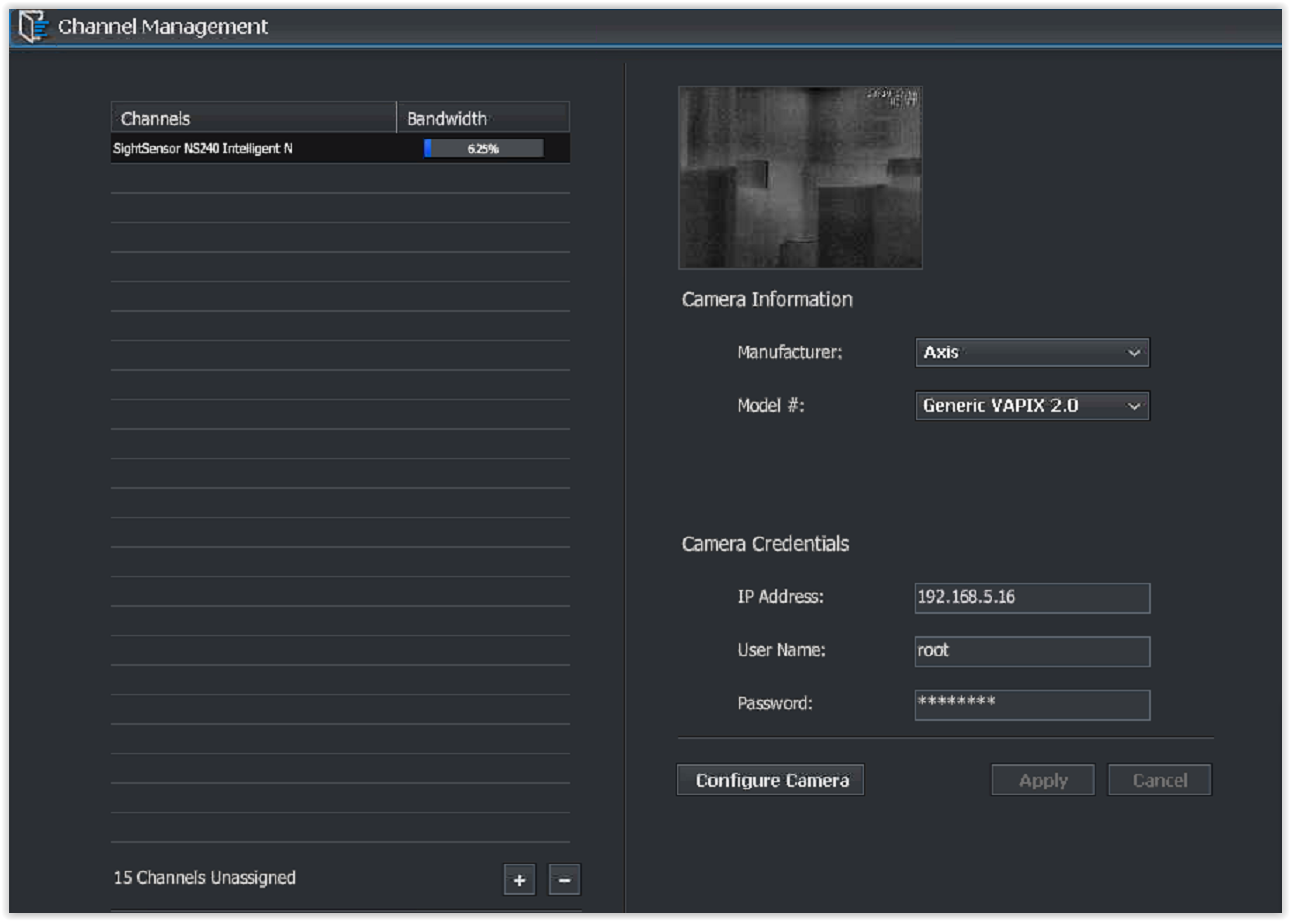Click the Bandwidth column header
This screenshot has width=1290, height=921.
(x=484, y=118)
